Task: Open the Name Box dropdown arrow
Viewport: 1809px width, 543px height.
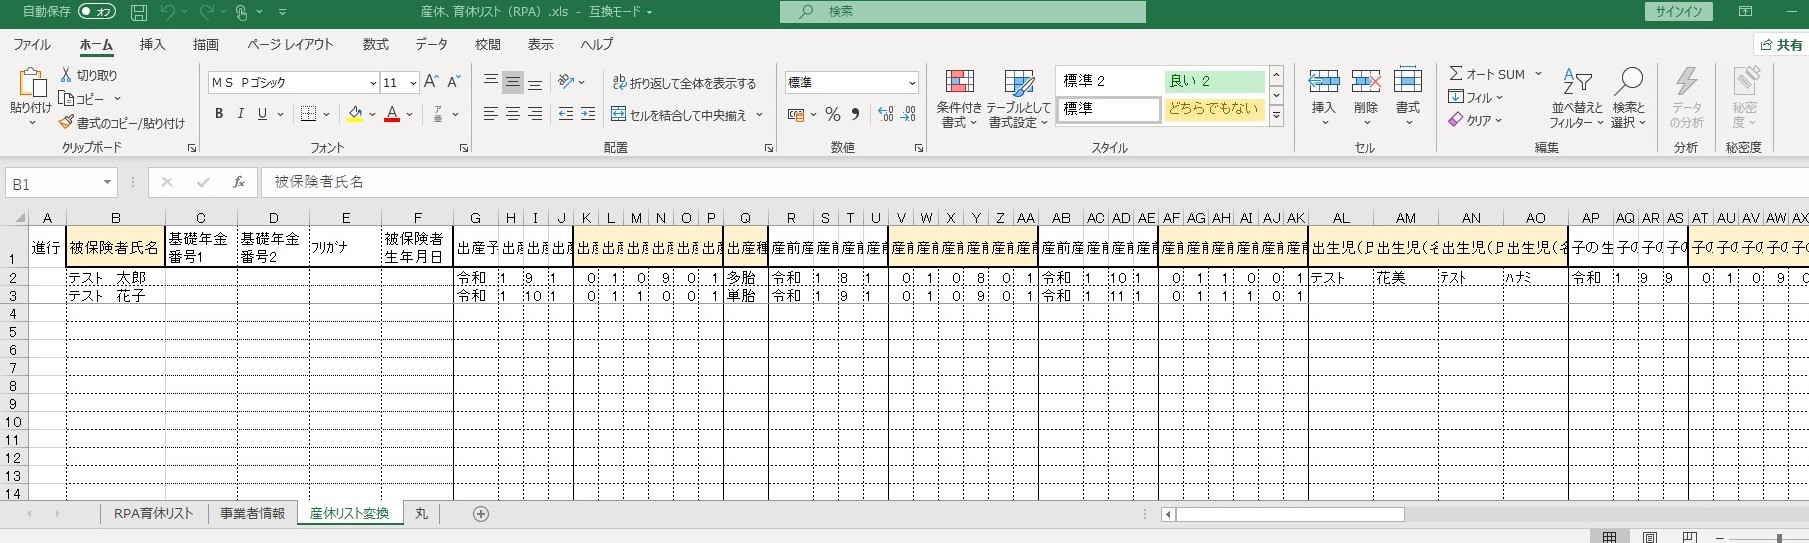Action: [107, 183]
